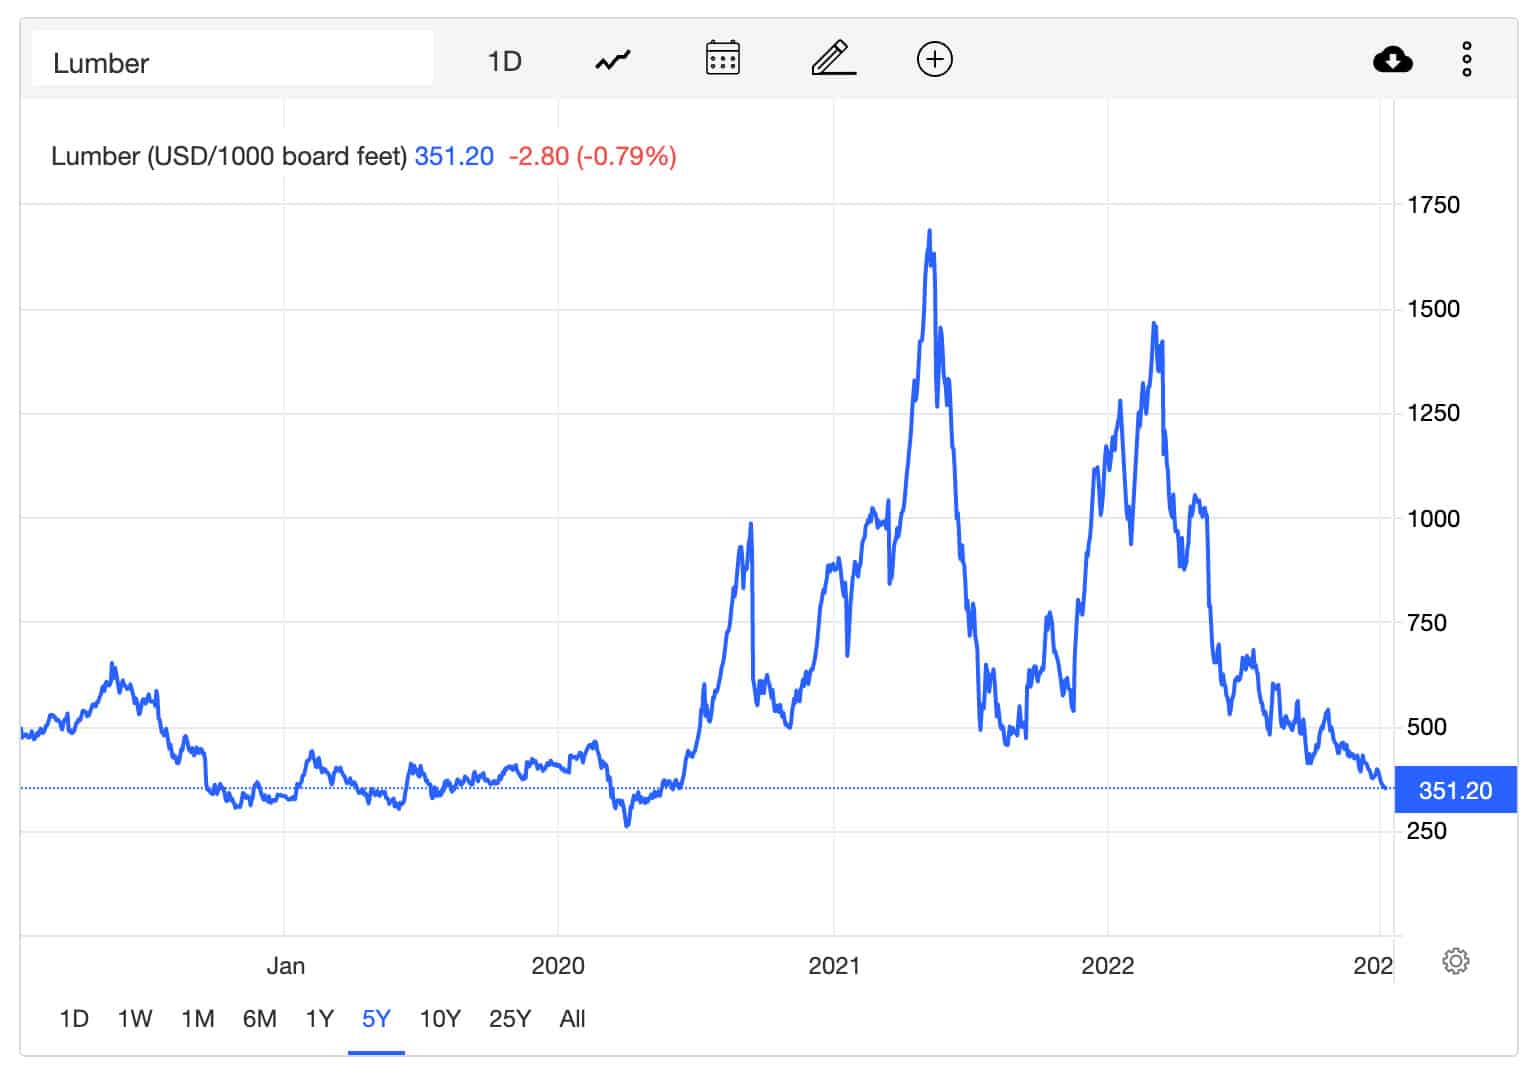Click the 351.20 current price label on axis
Image resolution: width=1538 pixels, height=1076 pixels.
1455,791
